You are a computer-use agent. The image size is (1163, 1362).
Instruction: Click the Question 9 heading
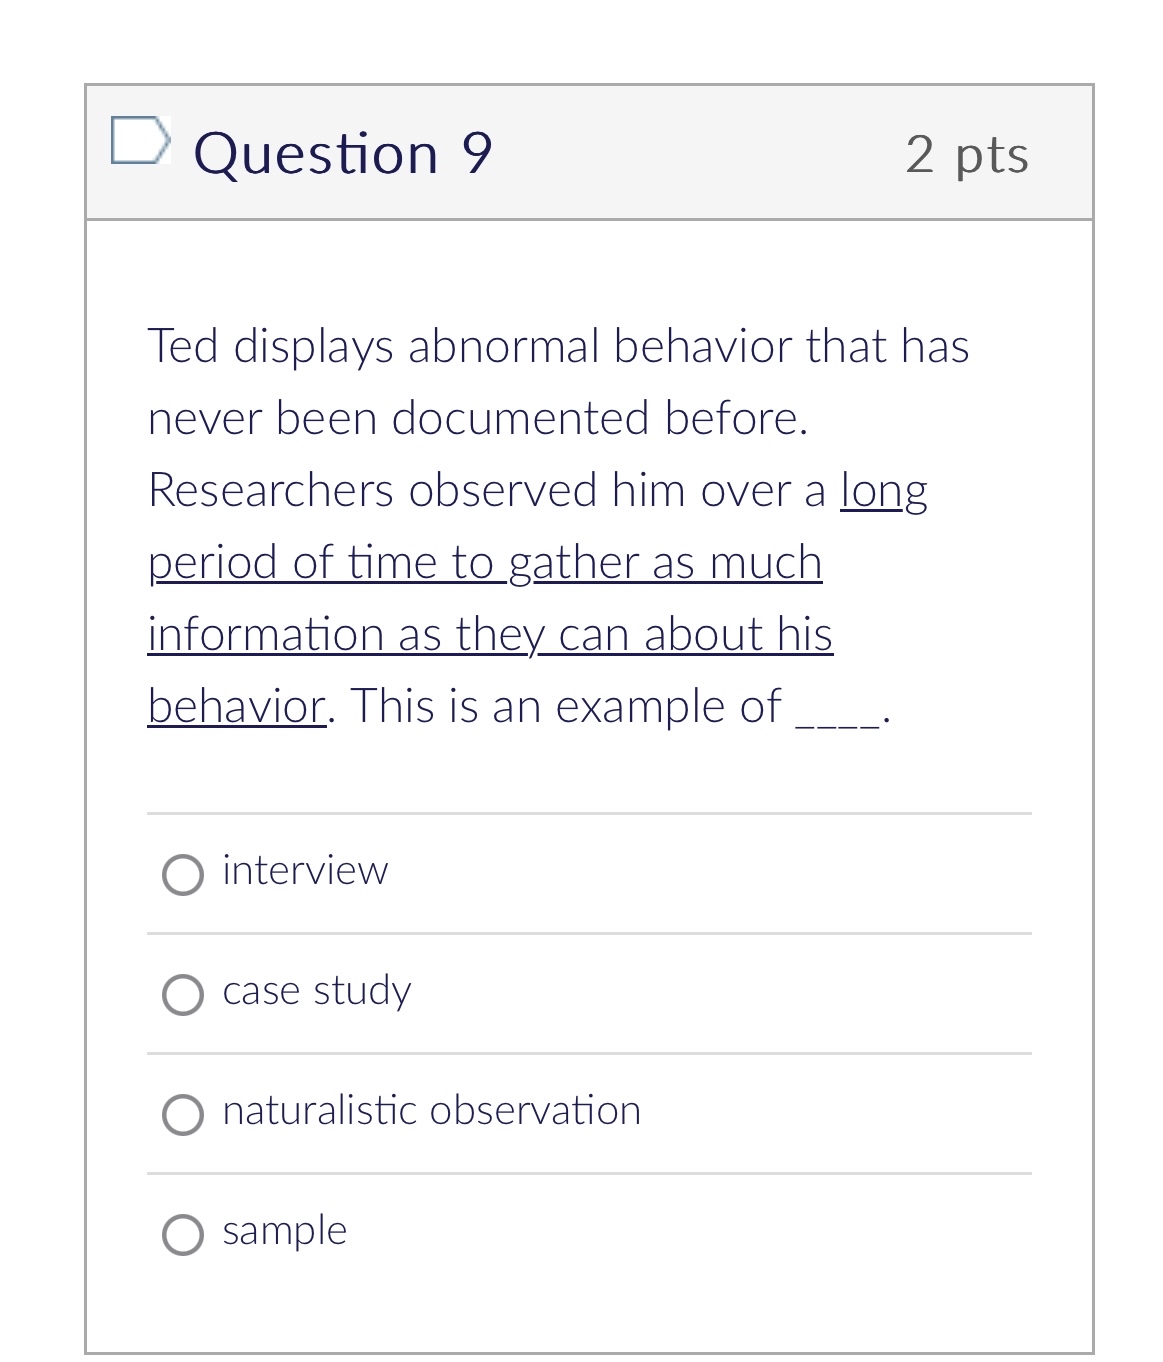coord(341,152)
